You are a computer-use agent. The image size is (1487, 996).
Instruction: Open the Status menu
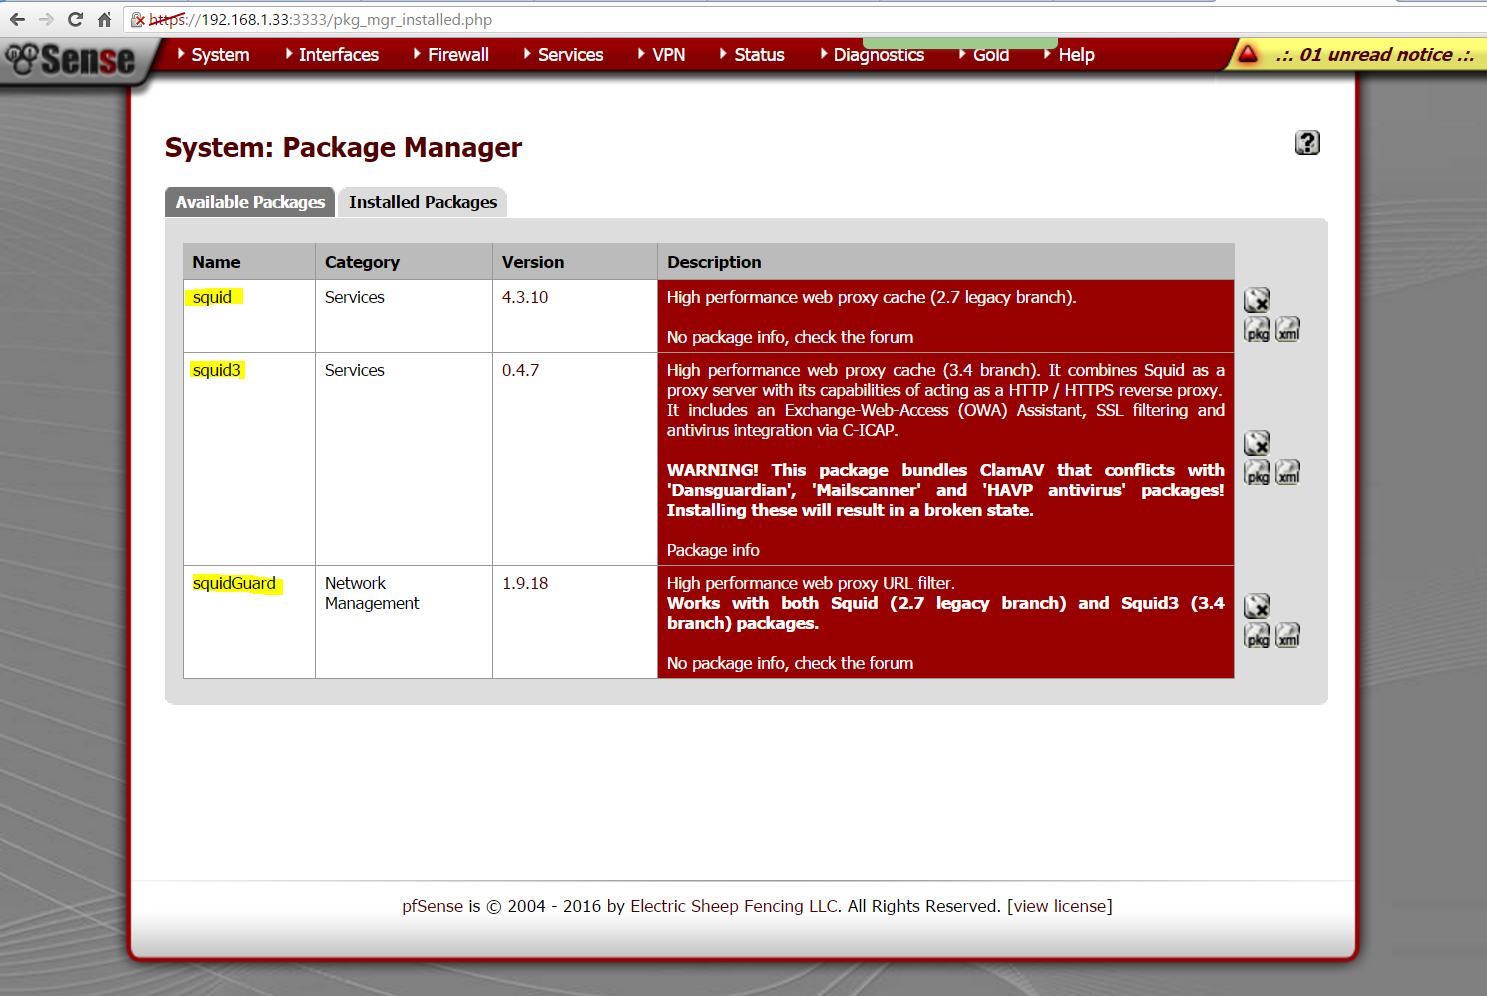click(x=759, y=55)
